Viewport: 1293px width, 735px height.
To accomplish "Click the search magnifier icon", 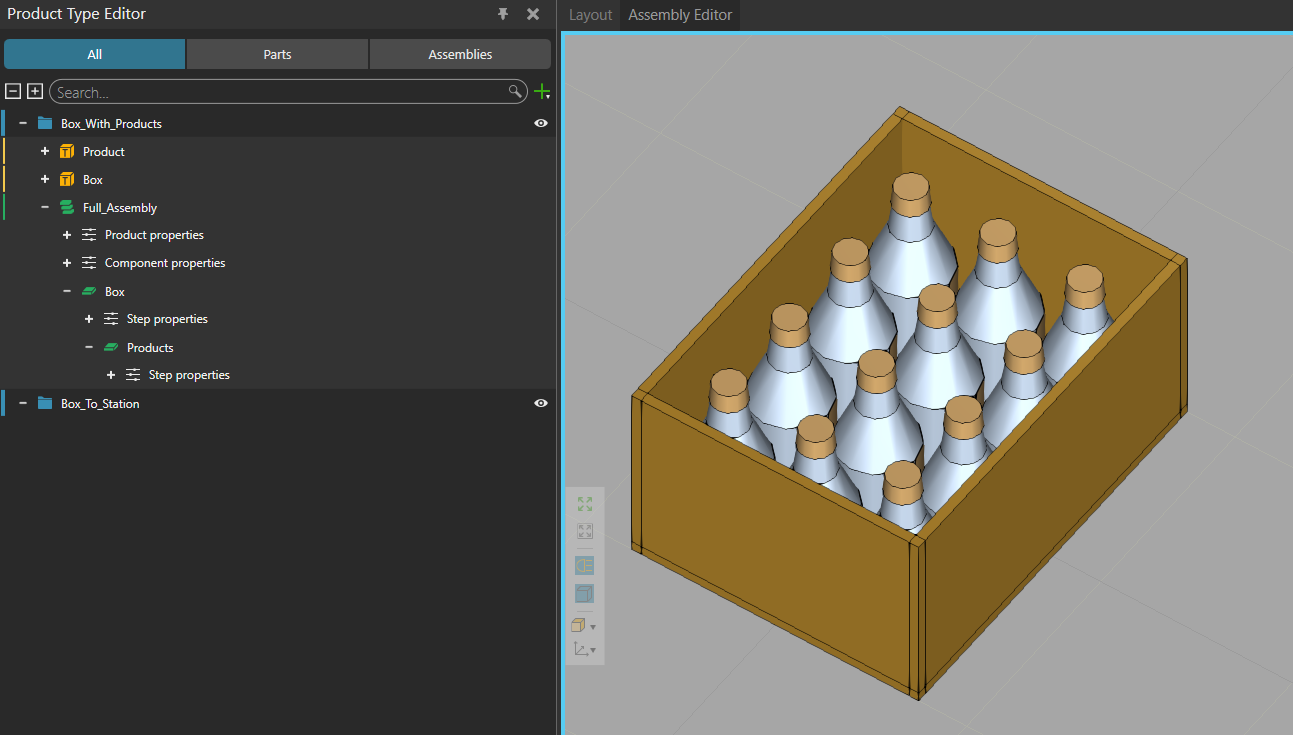I will (515, 92).
